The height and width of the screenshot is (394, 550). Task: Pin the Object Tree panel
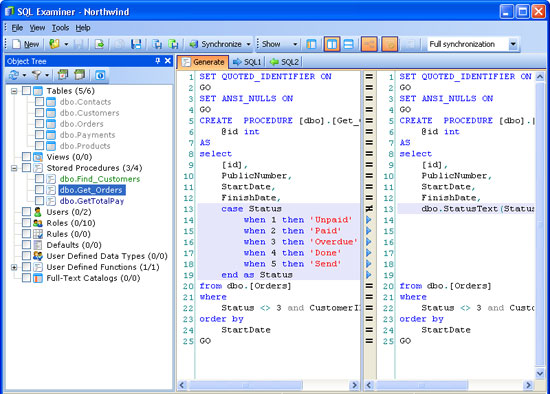[157, 61]
